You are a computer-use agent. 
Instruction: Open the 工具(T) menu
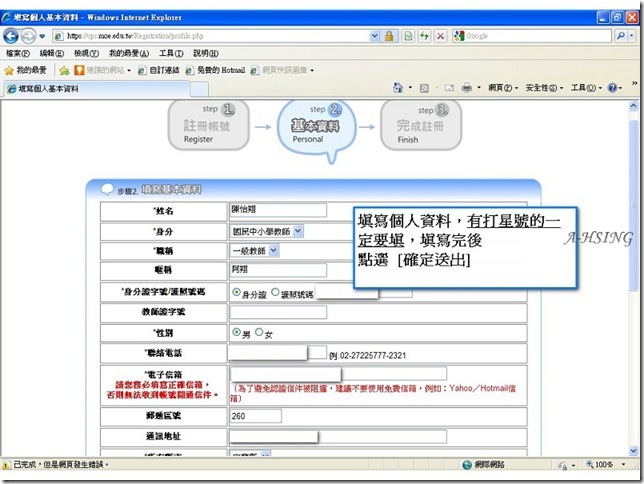click(171, 53)
